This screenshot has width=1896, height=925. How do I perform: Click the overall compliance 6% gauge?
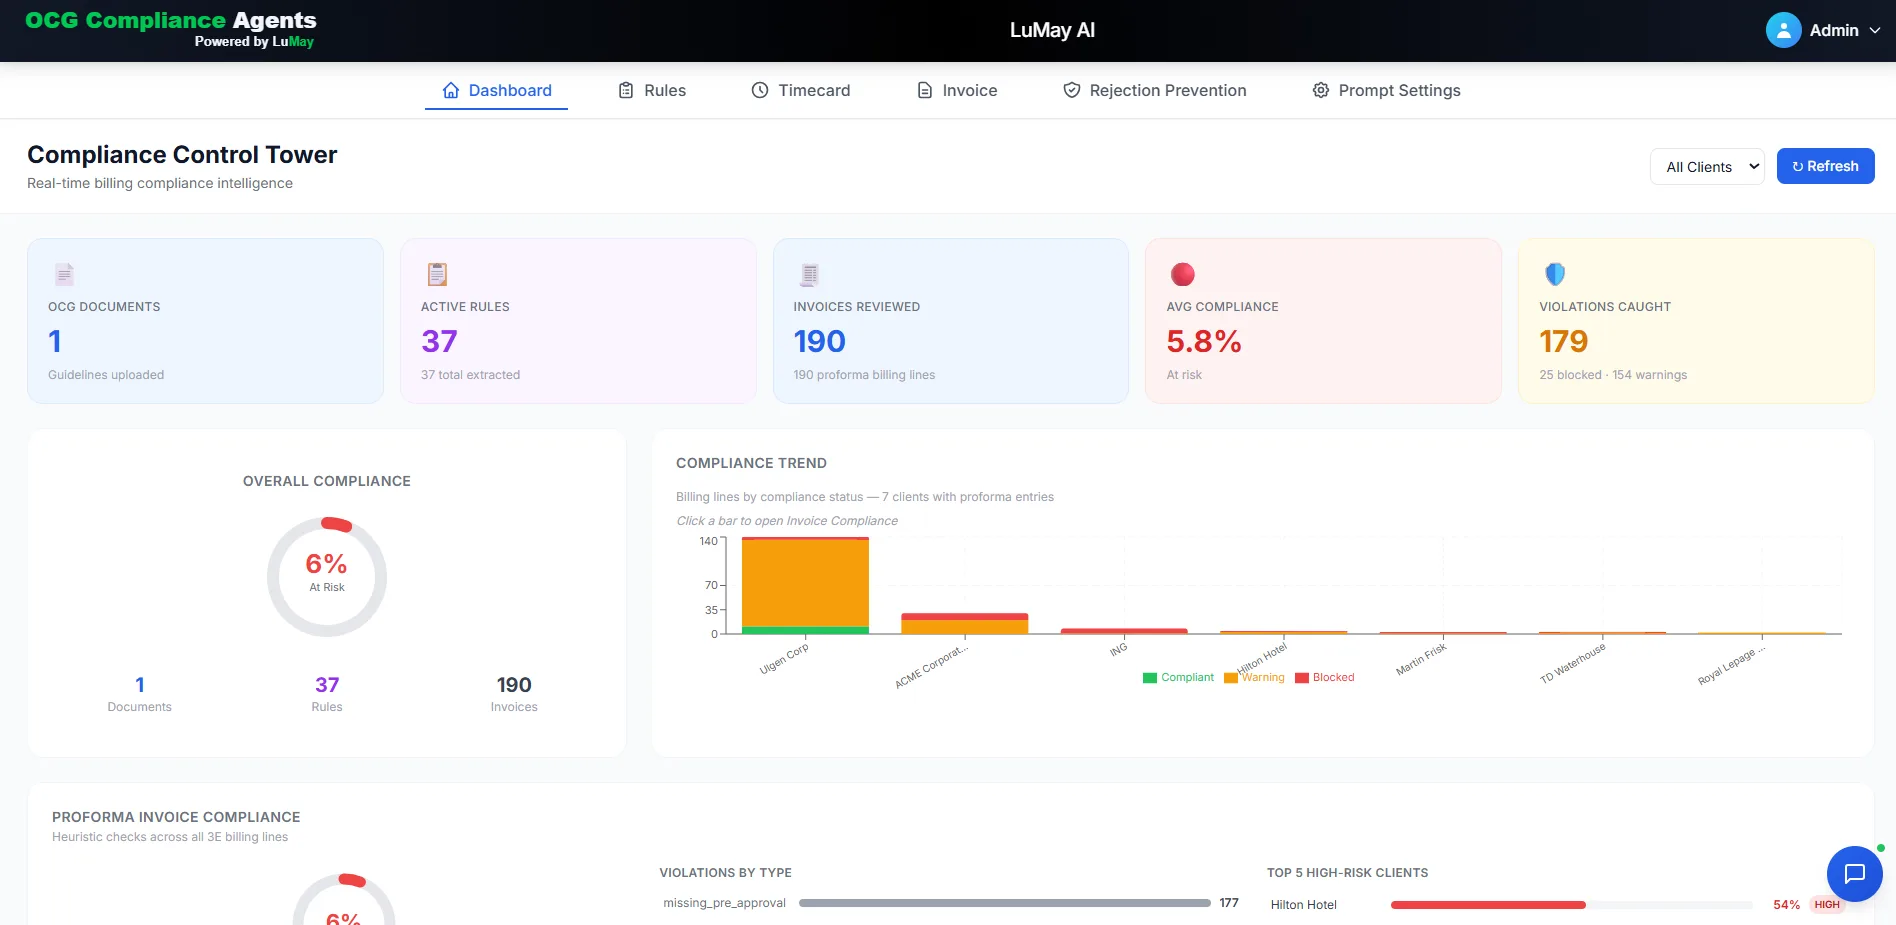click(327, 577)
